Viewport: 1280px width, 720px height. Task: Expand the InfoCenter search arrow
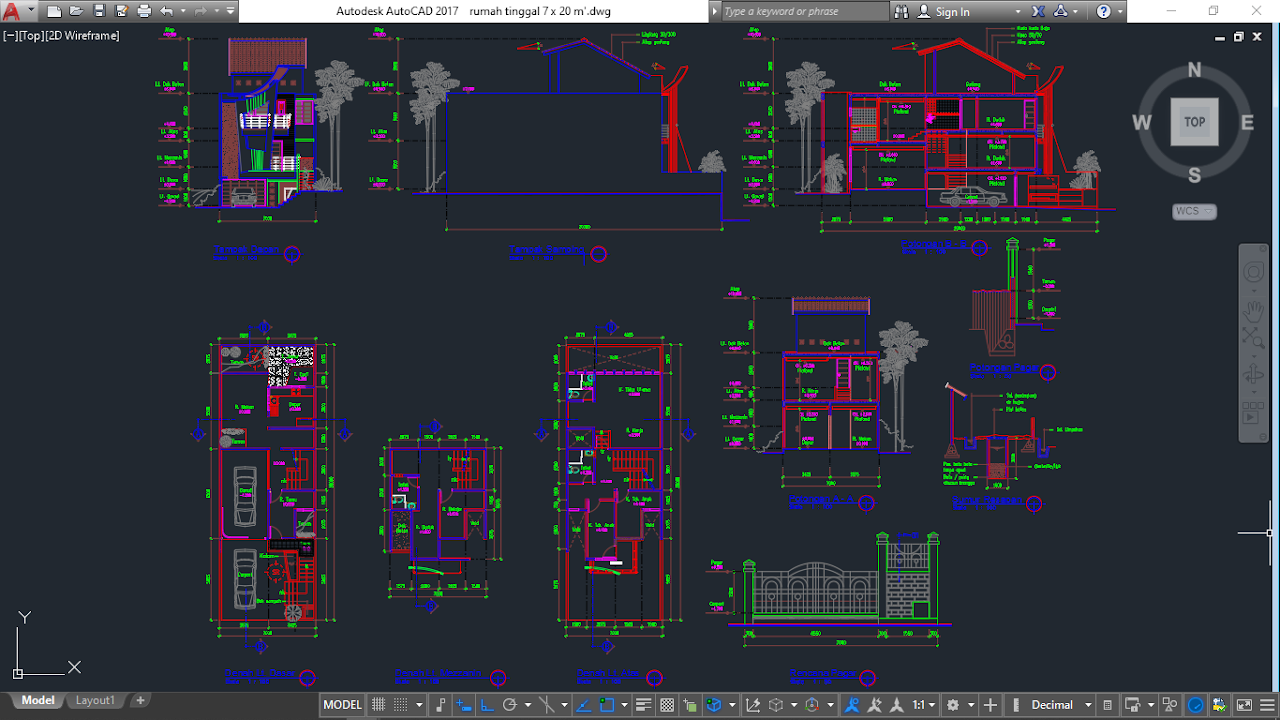(x=714, y=11)
